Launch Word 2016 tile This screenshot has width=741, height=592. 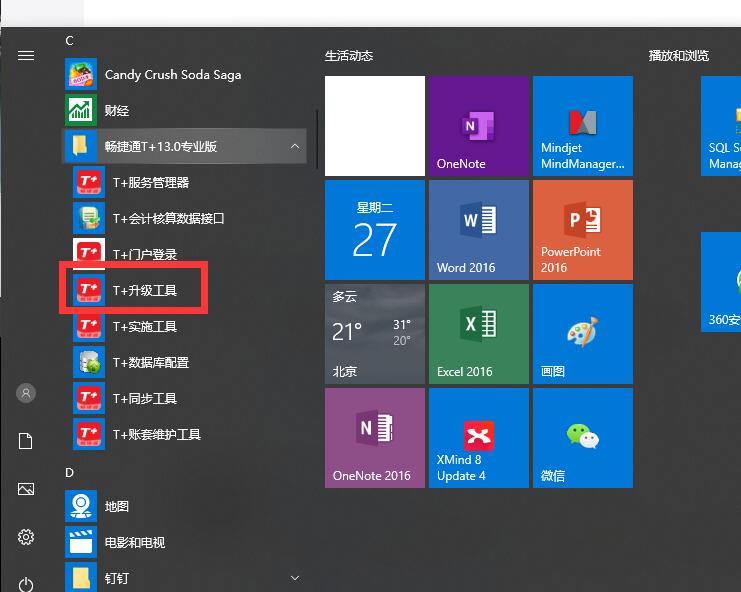(x=479, y=230)
